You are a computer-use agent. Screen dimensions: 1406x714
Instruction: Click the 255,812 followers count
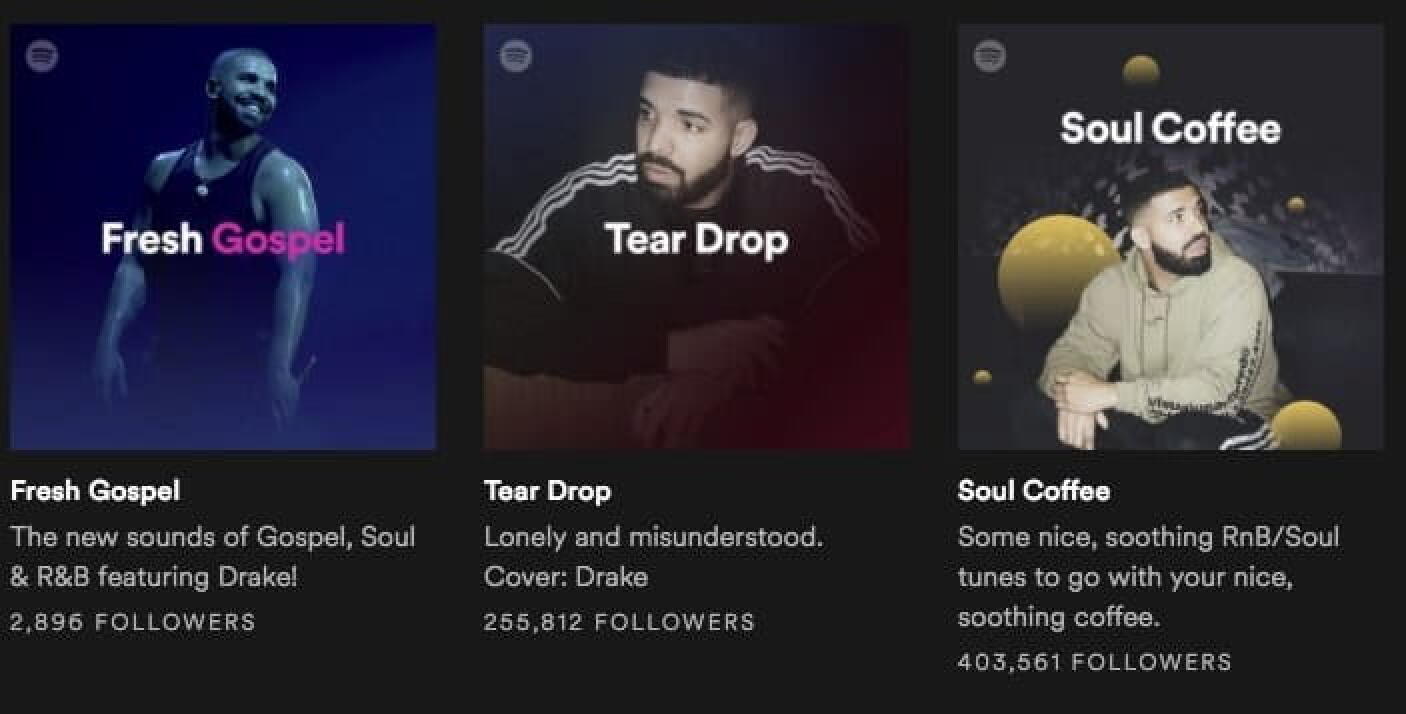coord(618,622)
